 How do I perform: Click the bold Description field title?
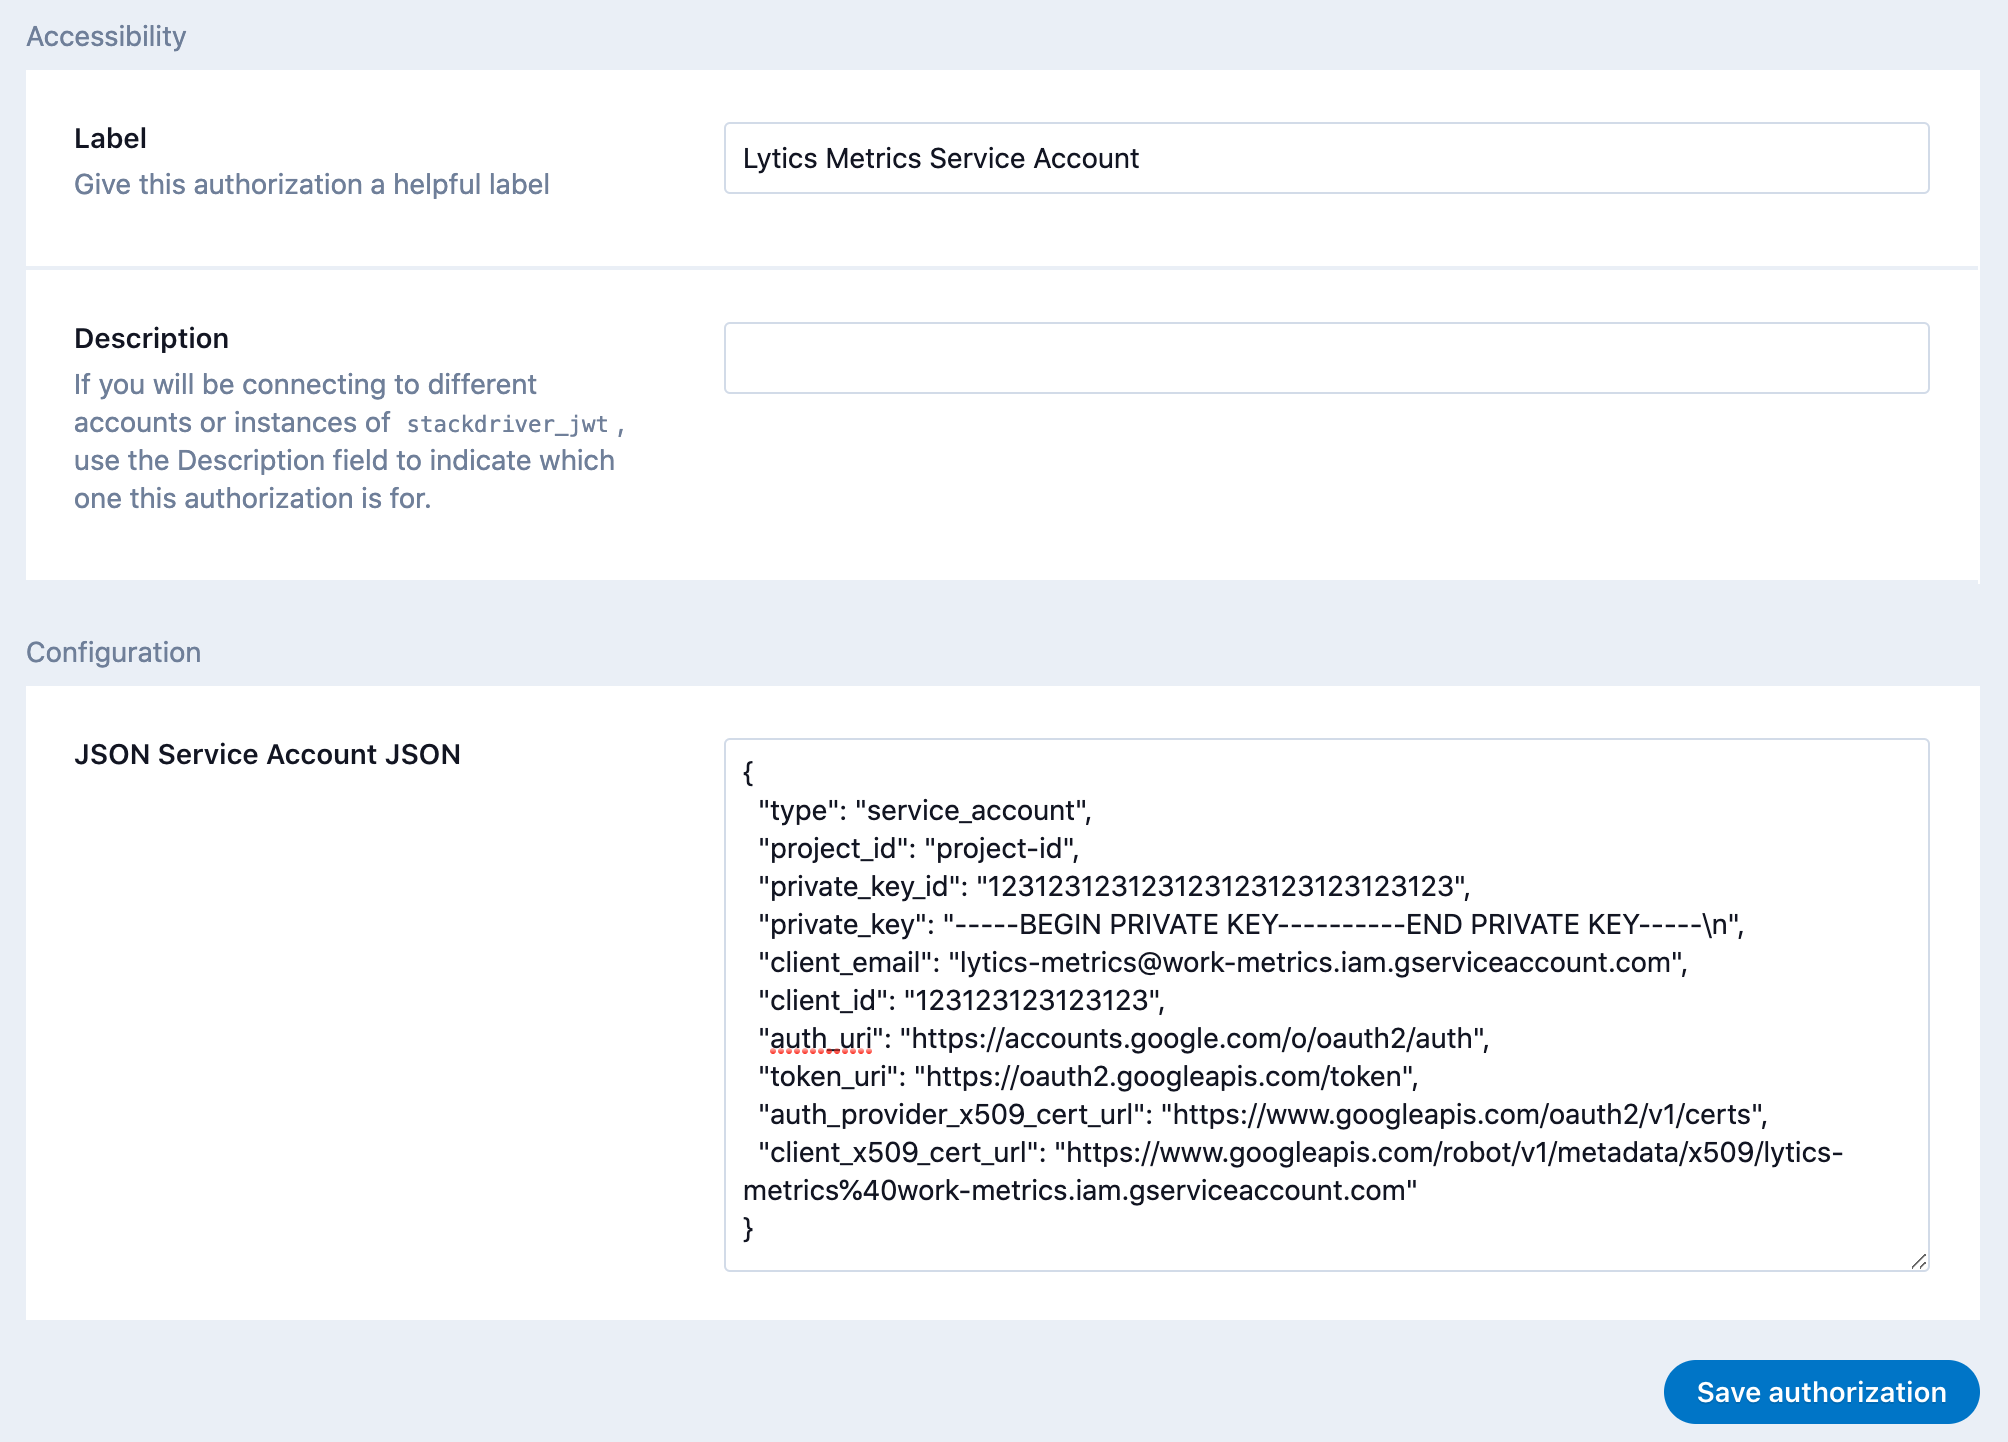pos(151,338)
